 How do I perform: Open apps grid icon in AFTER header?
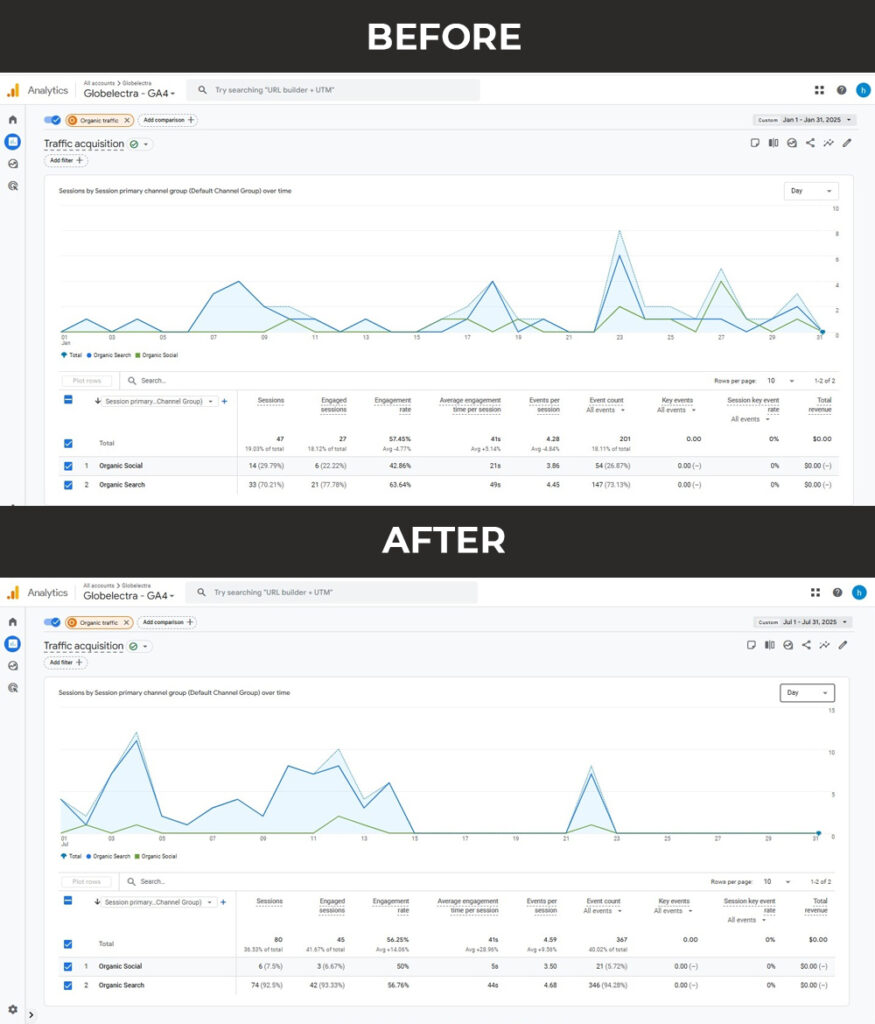tap(816, 592)
